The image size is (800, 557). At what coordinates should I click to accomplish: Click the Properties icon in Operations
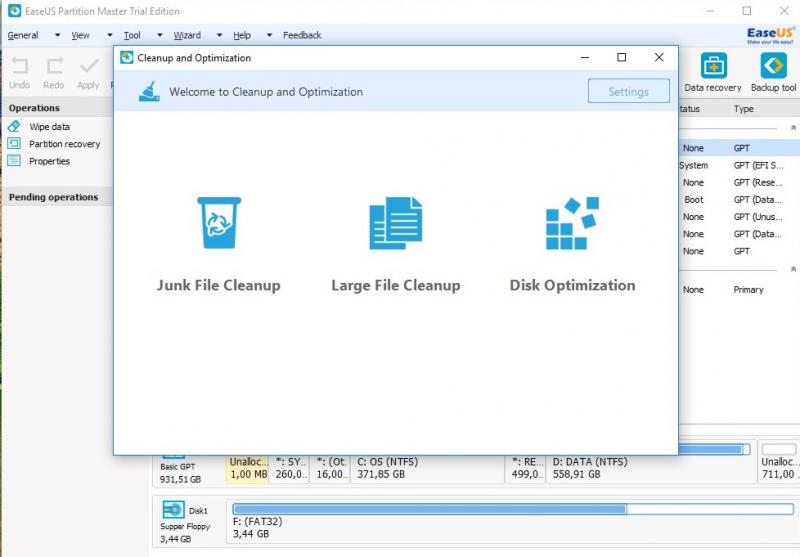point(14,161)
